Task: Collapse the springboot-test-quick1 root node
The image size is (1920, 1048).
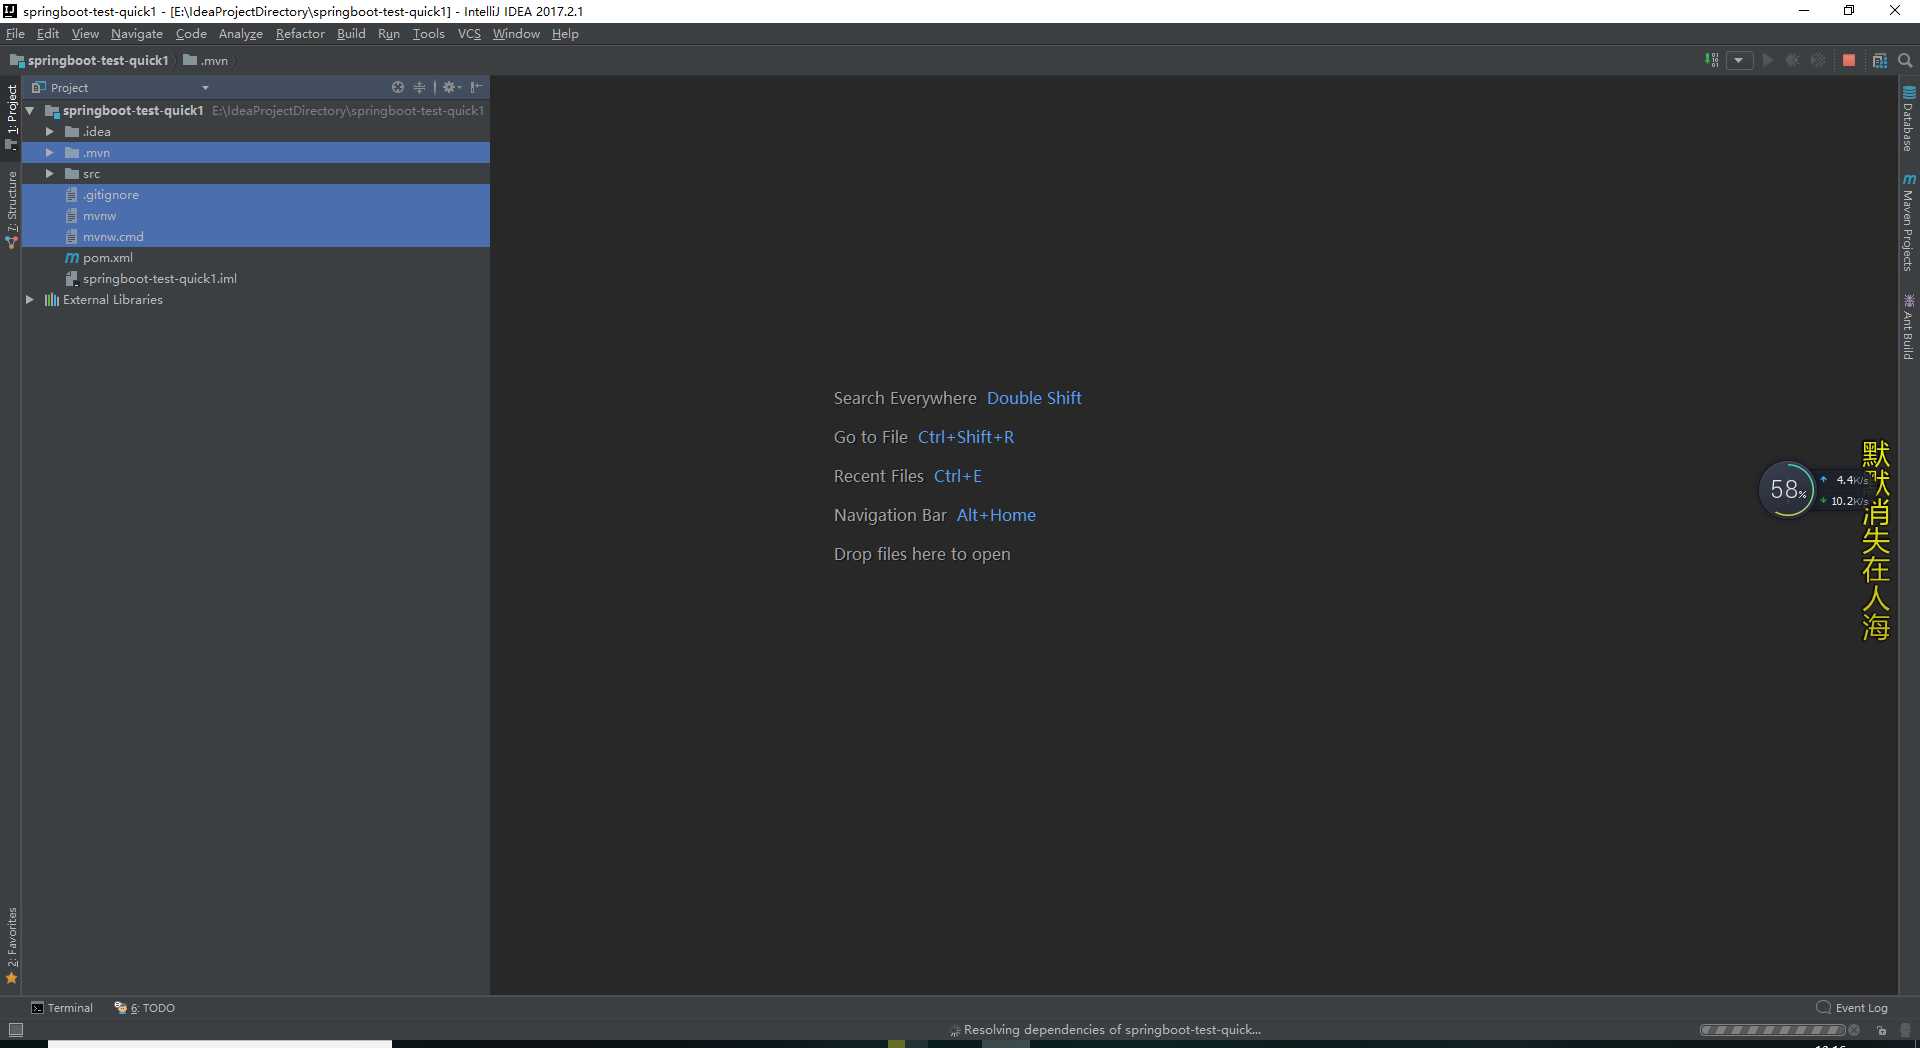Action: (30, 110)
